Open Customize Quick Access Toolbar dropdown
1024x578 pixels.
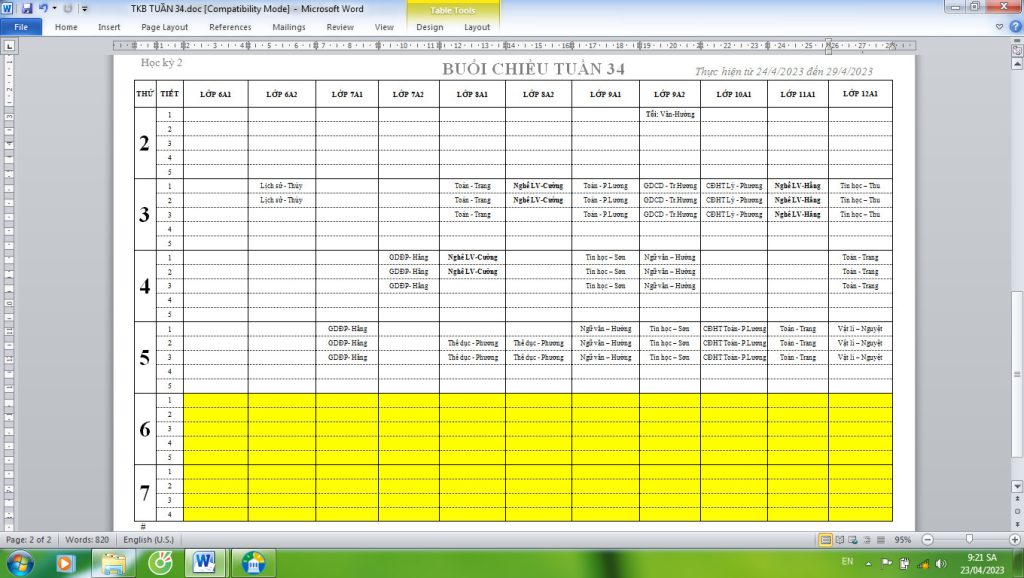point(85,8)
